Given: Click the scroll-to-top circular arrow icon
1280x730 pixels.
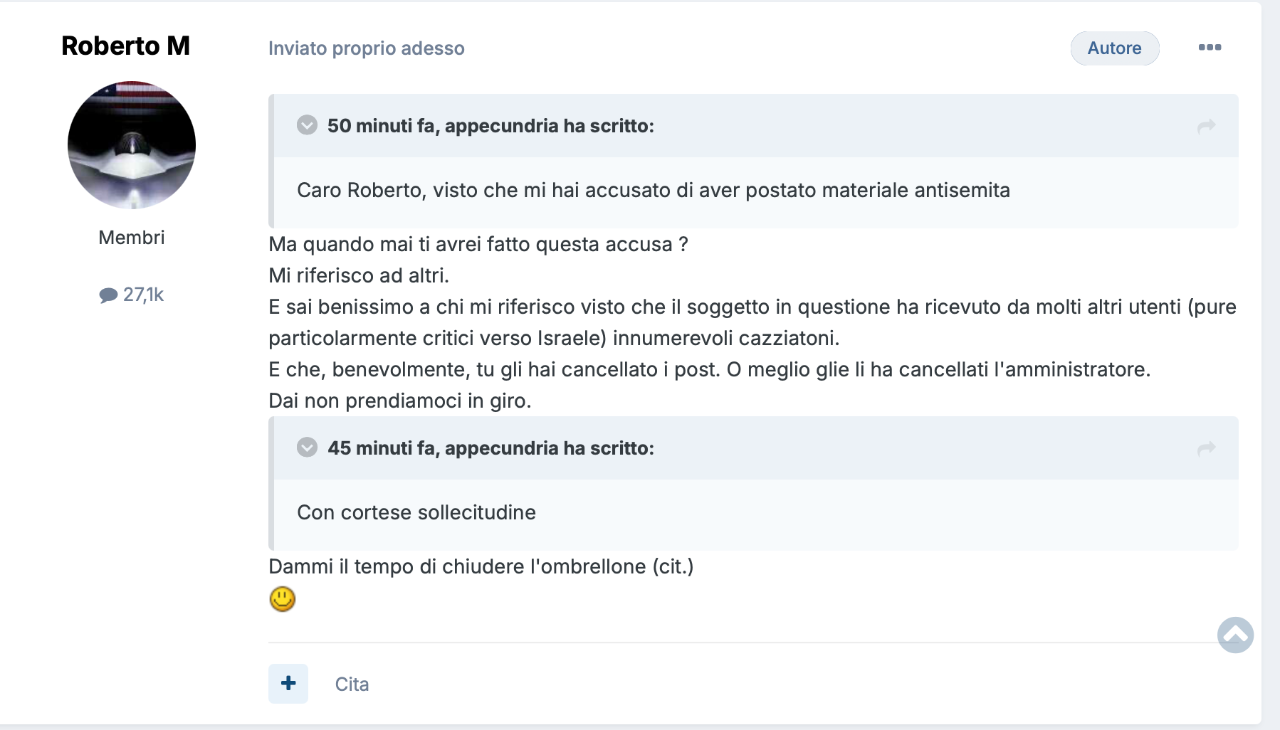Looking at the screenshot, I should [x=1235, y=634].
